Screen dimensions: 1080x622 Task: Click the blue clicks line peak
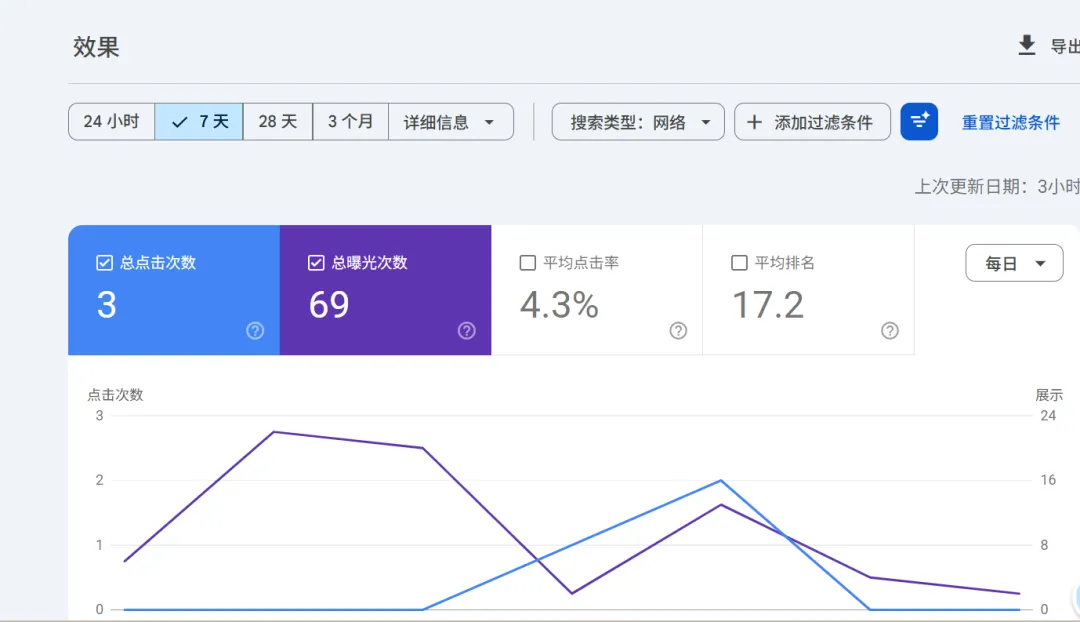(720, 480)
